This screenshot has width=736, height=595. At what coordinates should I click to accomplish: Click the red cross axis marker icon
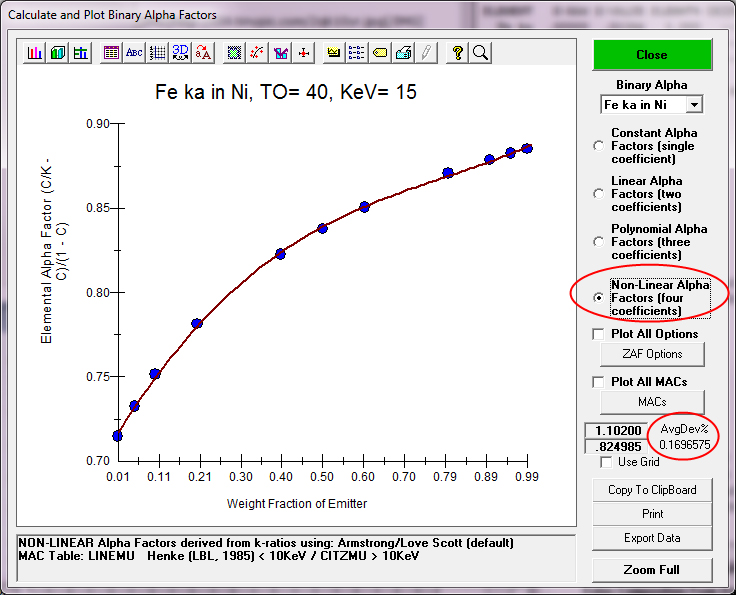click(x=304, y=53)
